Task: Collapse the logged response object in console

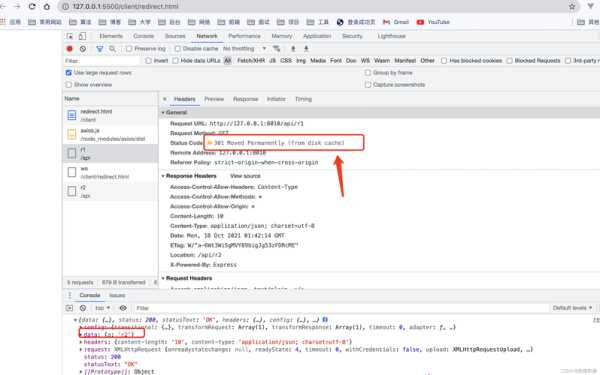Action: point(75,320)
